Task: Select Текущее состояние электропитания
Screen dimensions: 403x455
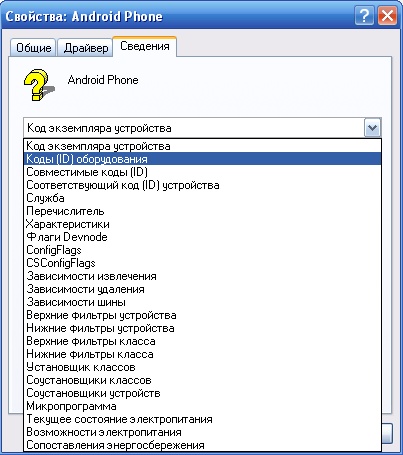Action: pyautogui.click(x=203, y=419)
